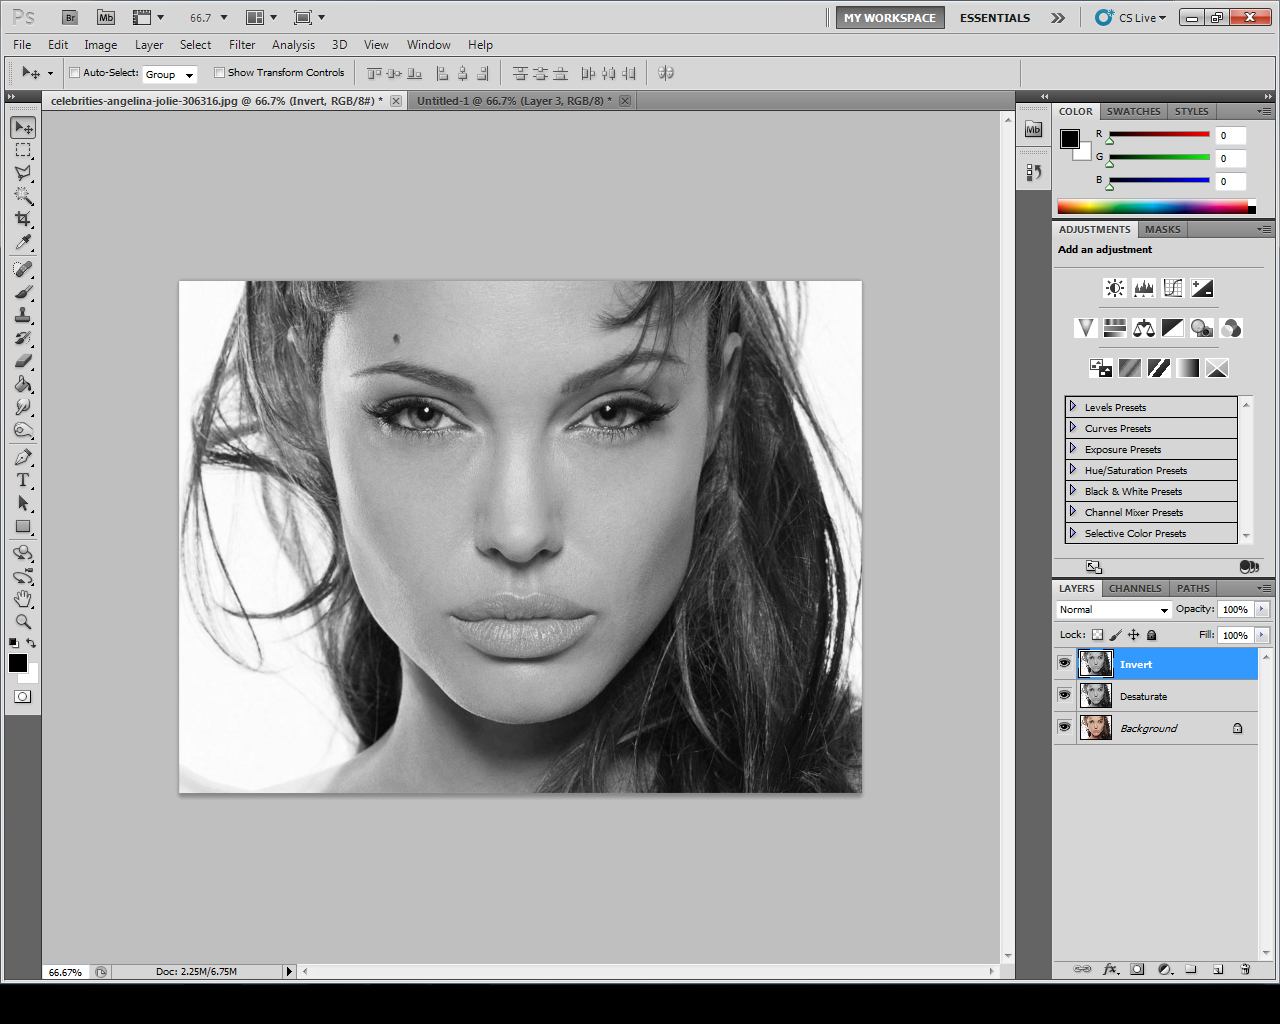Viewport: 1280px width, 1024px height.
Task: Hide the Desaturate layer
Action: (x=1064, y=695)
